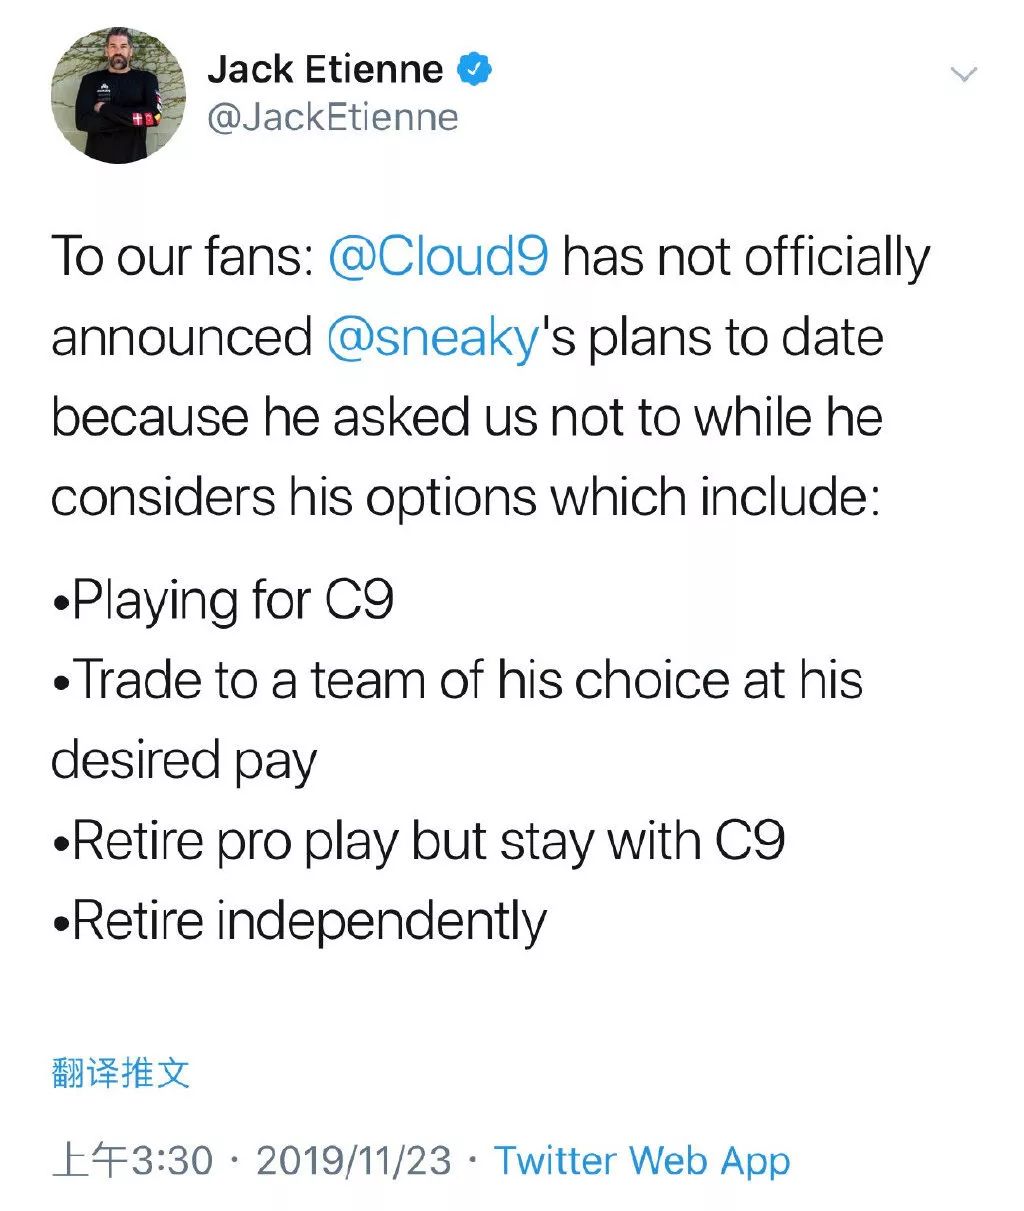Open the tweet options chevron menu

[x=963, y=75]
